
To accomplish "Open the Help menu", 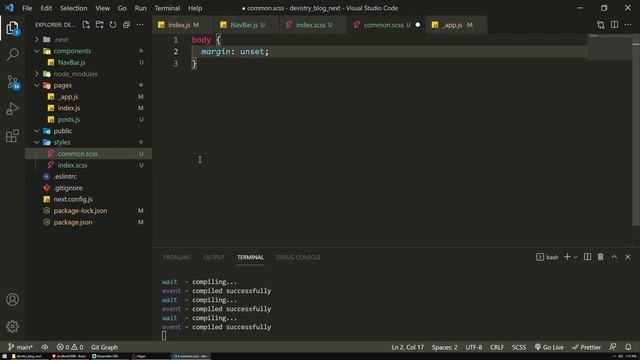I will pyautogui.click(x=195, y=8).
